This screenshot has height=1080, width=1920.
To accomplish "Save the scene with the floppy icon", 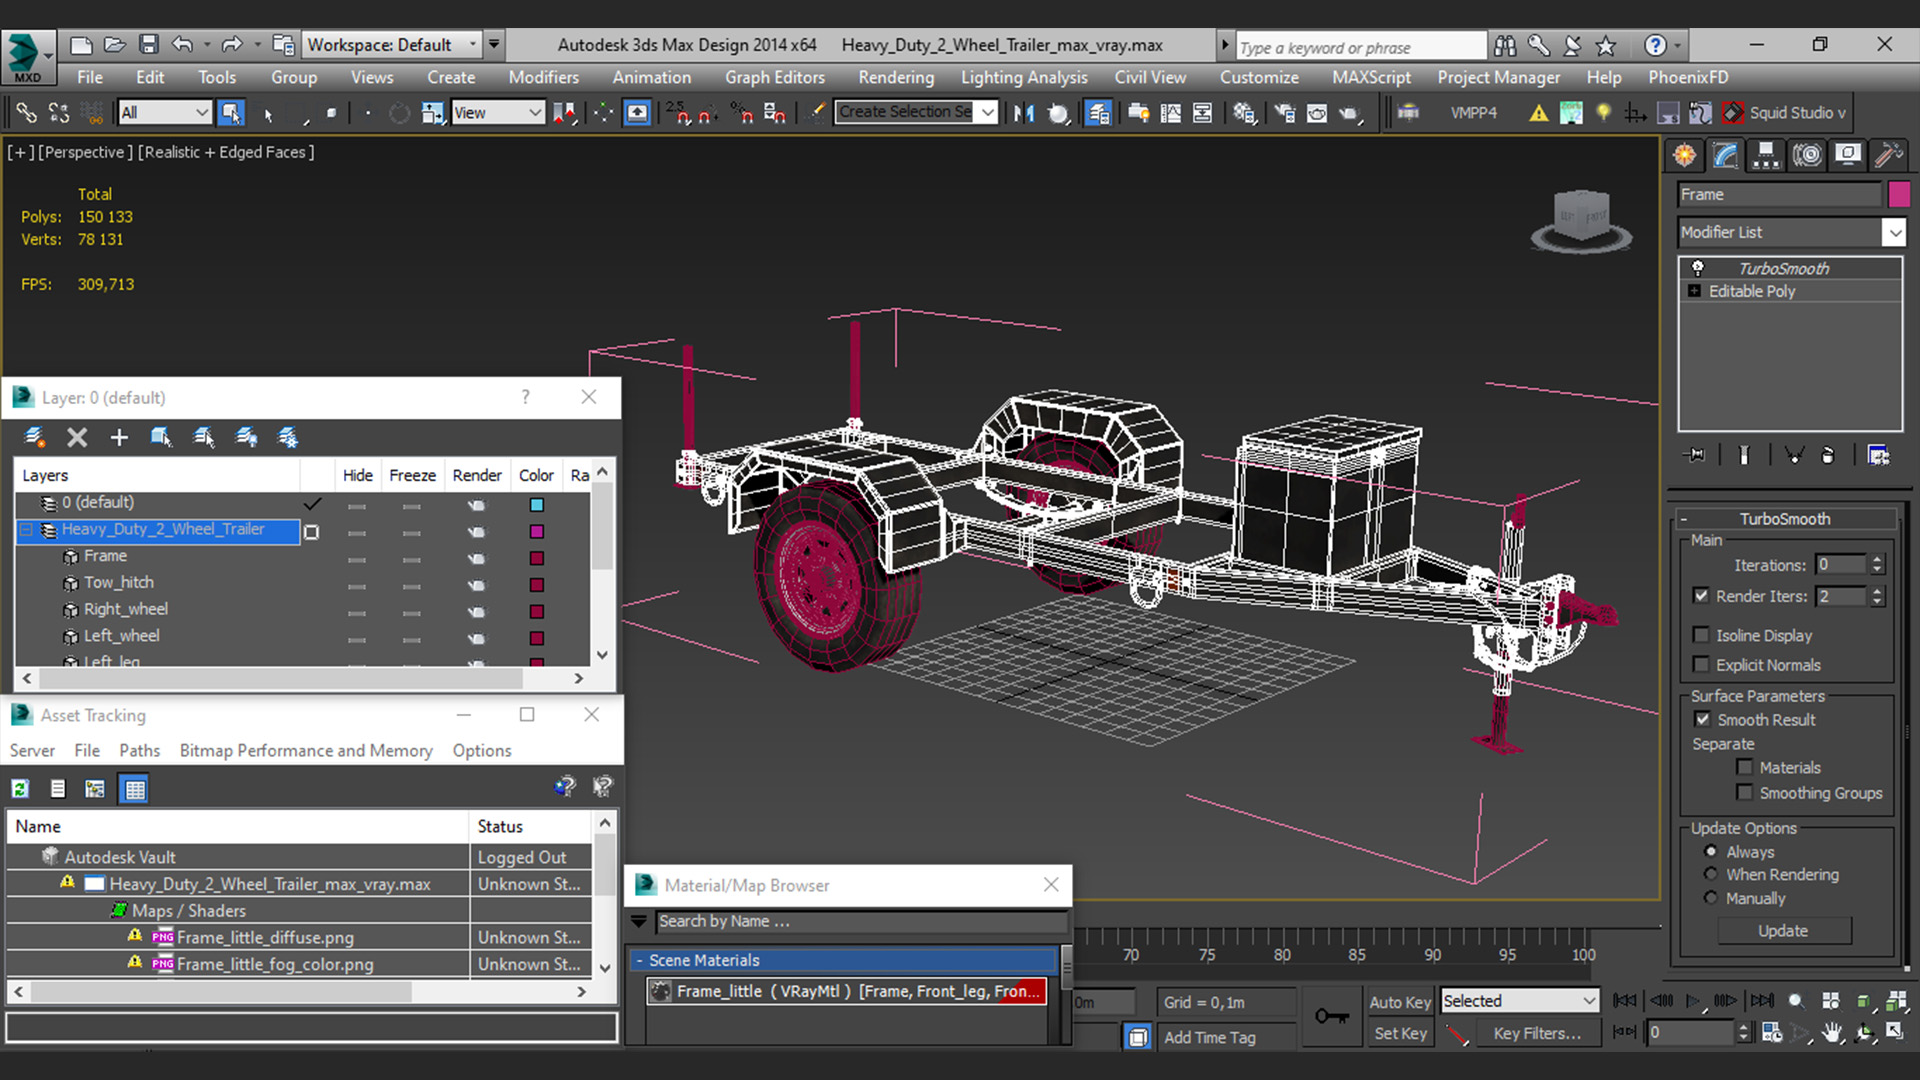I will [x=149, y=45].
